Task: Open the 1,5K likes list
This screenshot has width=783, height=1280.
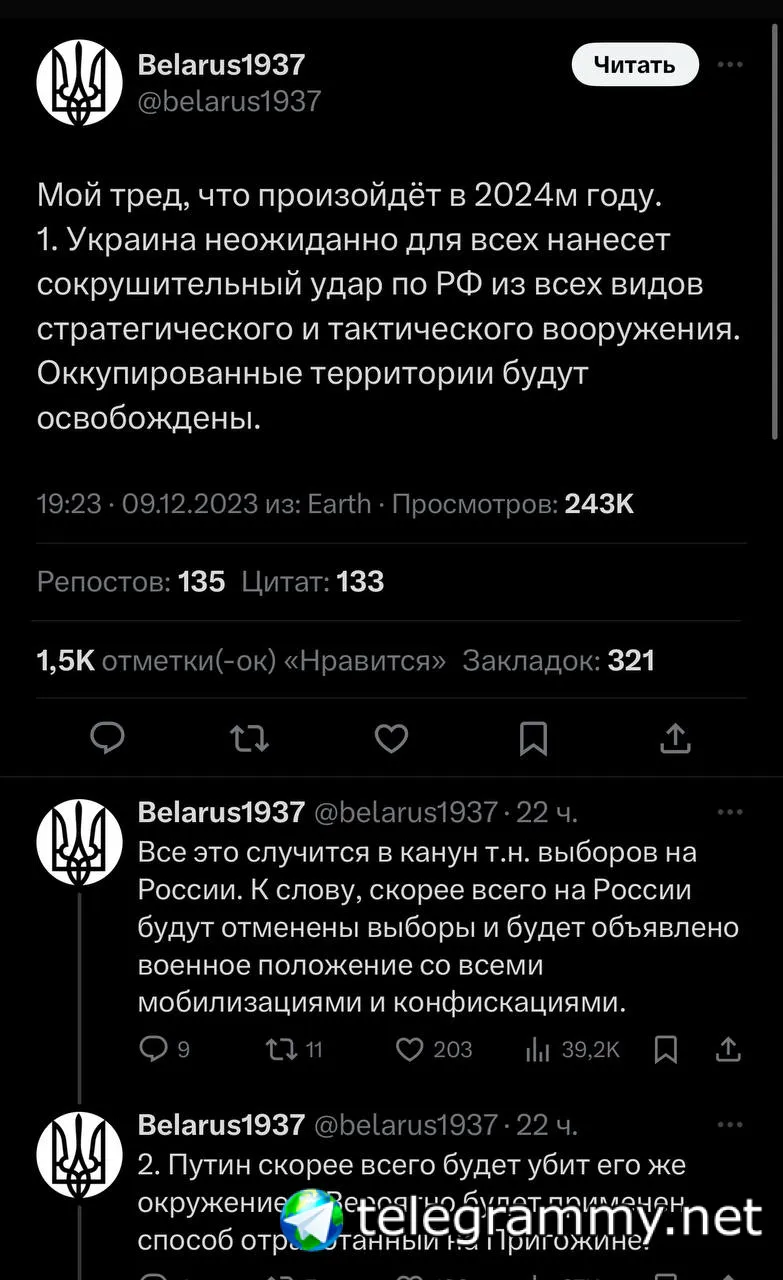Action: (241, 661)
